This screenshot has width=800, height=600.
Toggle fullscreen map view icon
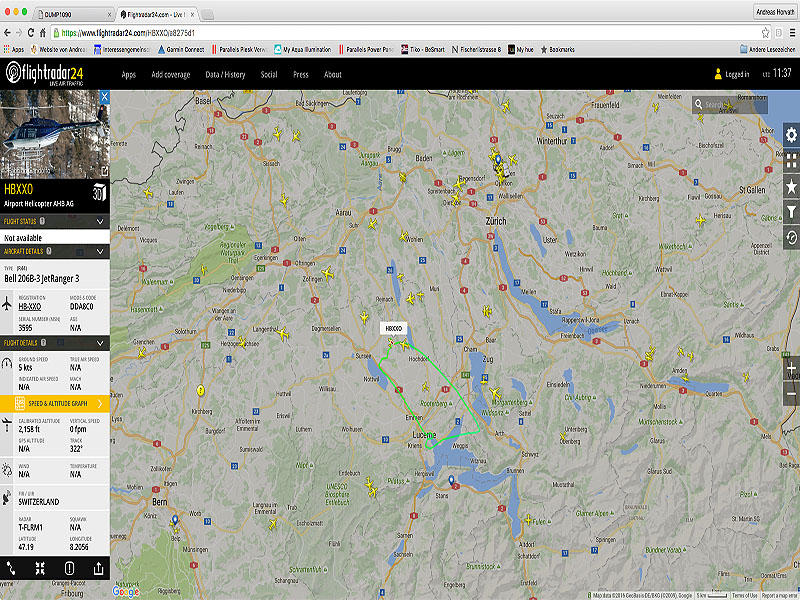791,161
